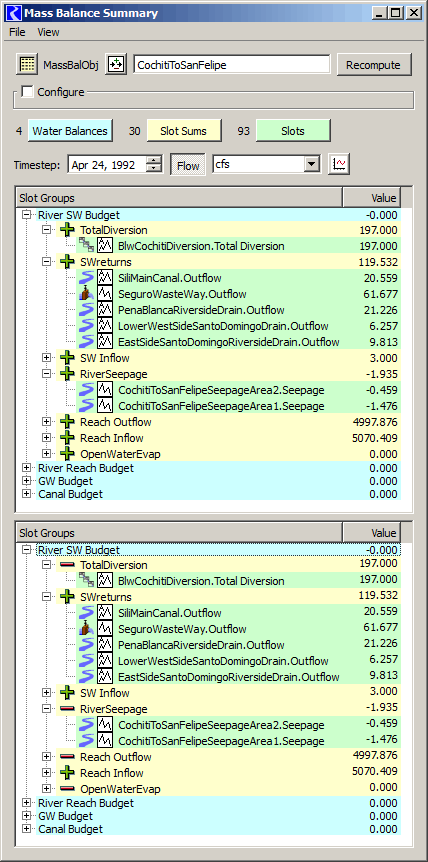Click the Recompute button

tap(374, 65)
